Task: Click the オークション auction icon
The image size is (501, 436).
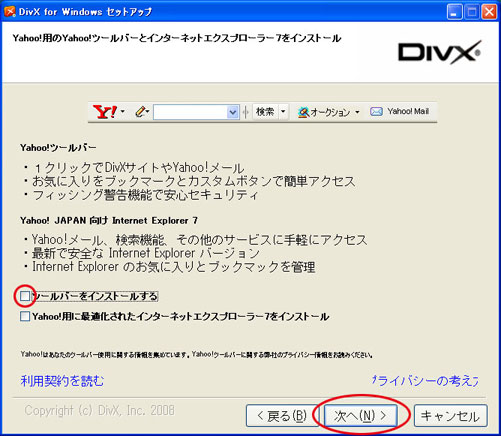Action: (x=303, y=112)
